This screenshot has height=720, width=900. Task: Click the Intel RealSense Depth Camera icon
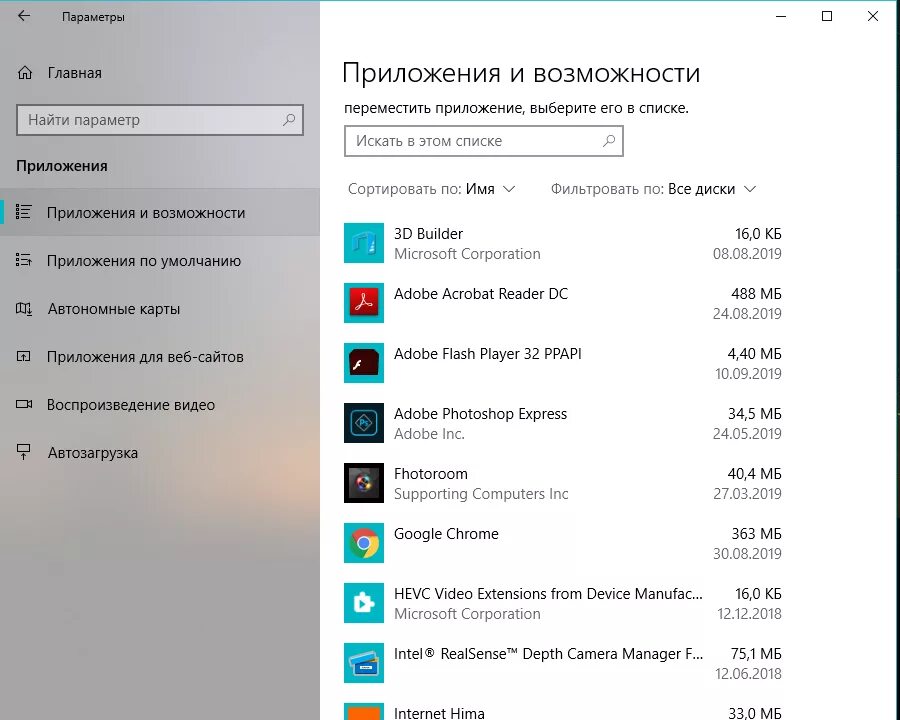(x=364, y=663)
